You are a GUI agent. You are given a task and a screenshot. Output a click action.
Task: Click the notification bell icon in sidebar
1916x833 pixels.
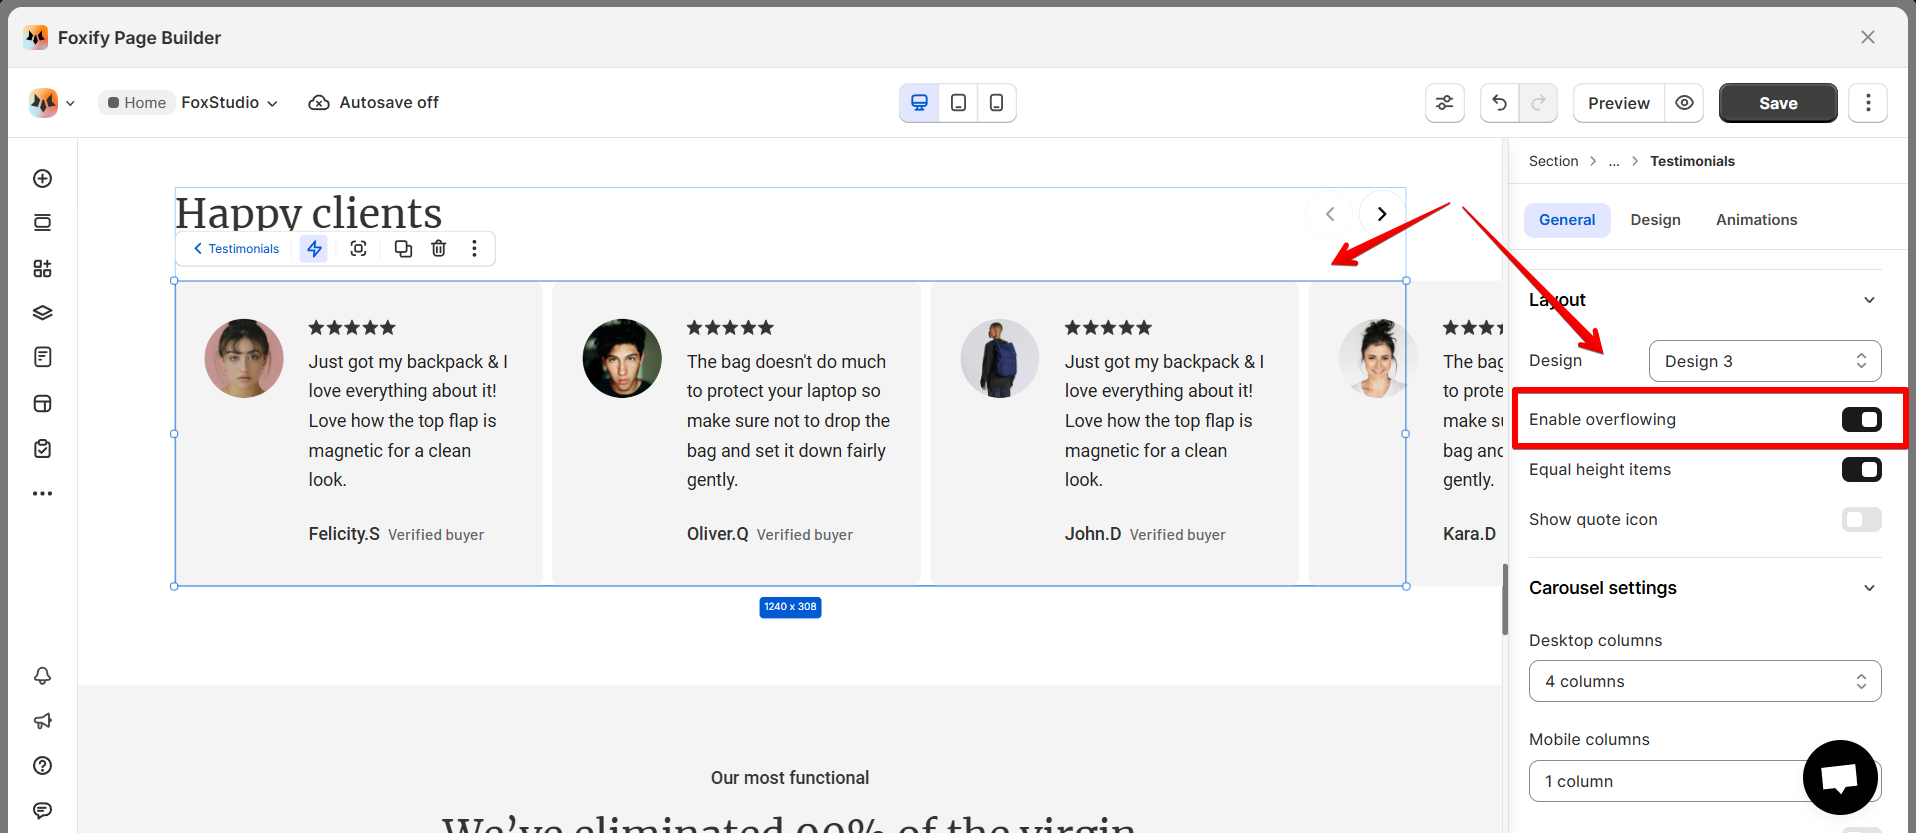click(42, 676)
